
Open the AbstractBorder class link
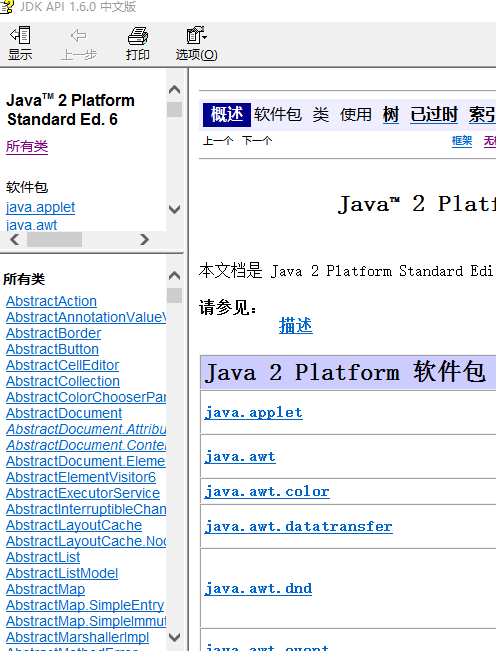point(54,333)
